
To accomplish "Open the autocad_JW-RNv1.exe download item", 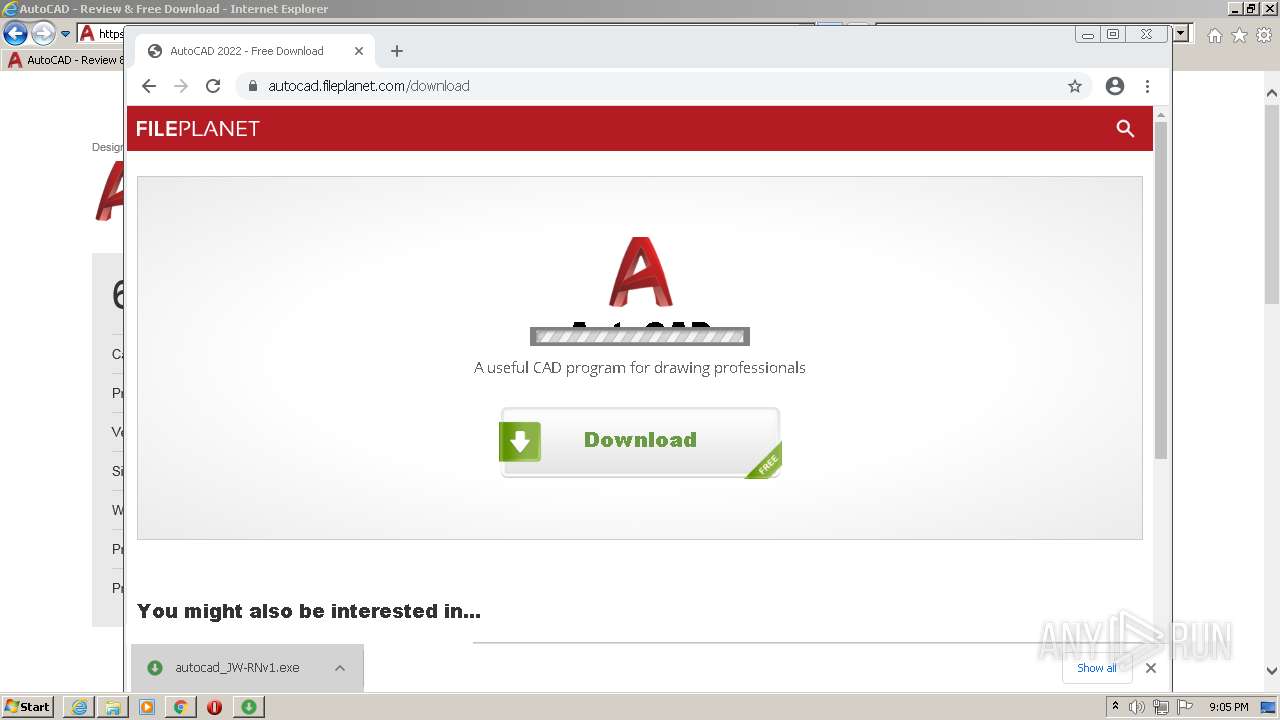I will coord(237,668).
